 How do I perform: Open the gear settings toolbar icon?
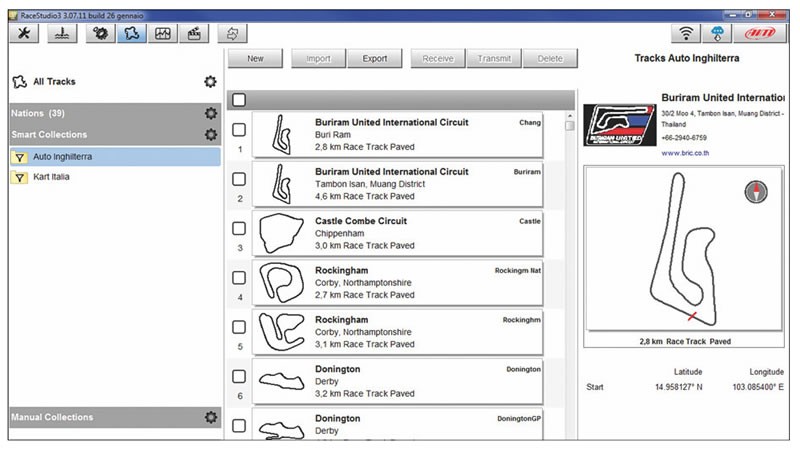(101, 34)
